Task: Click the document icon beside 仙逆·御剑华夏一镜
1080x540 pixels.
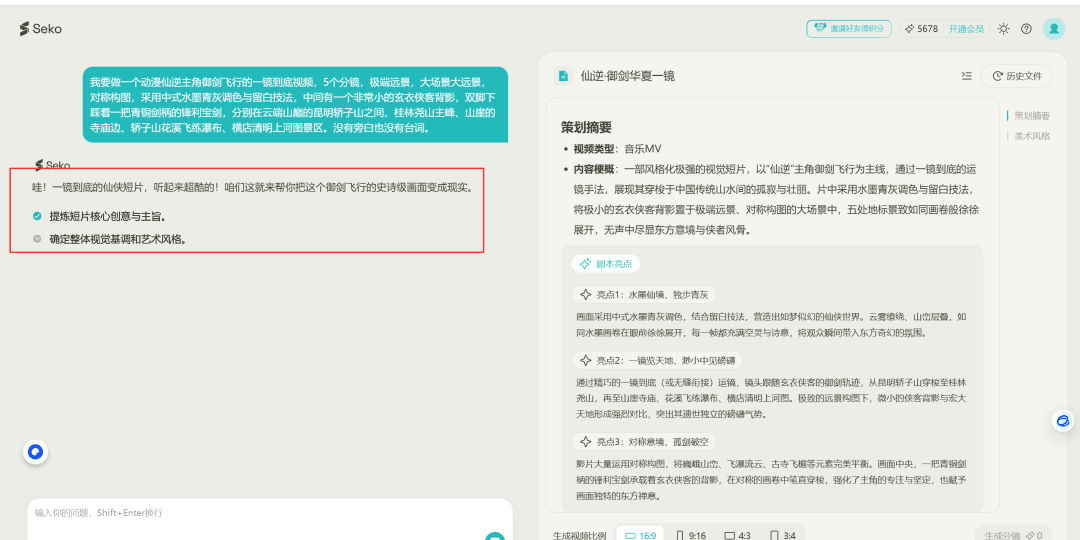Action: [563, 76]
